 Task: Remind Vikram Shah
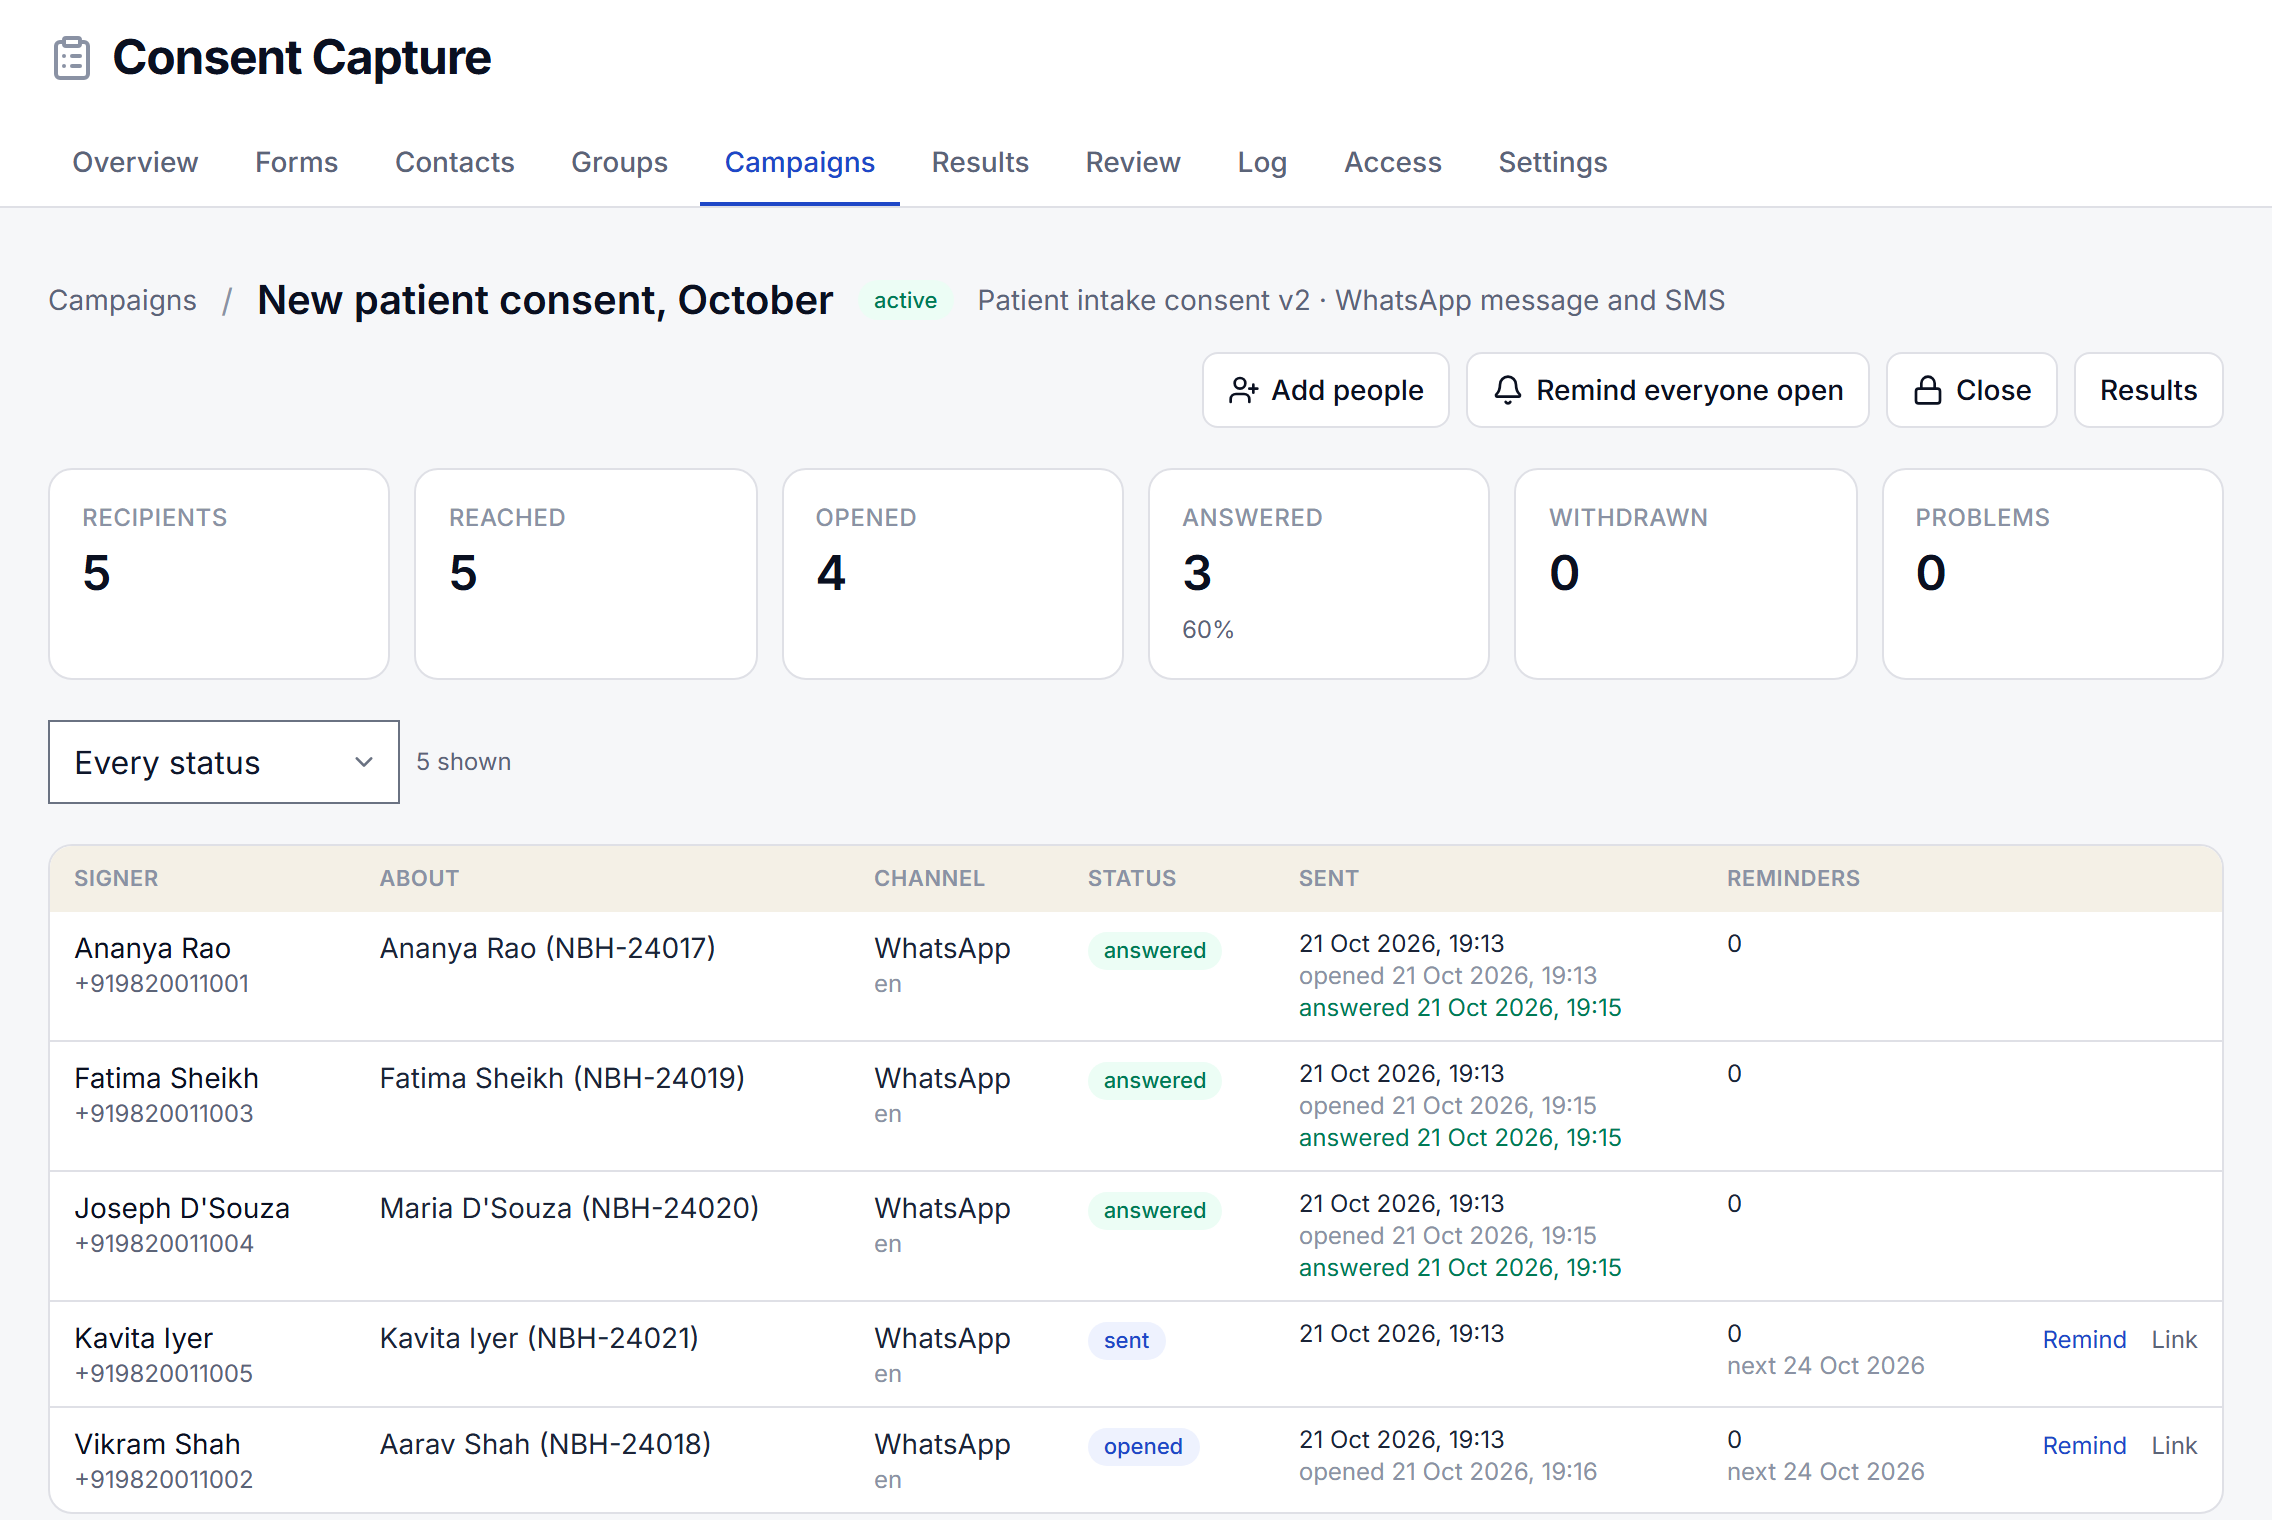(x=2084, y=1446)
